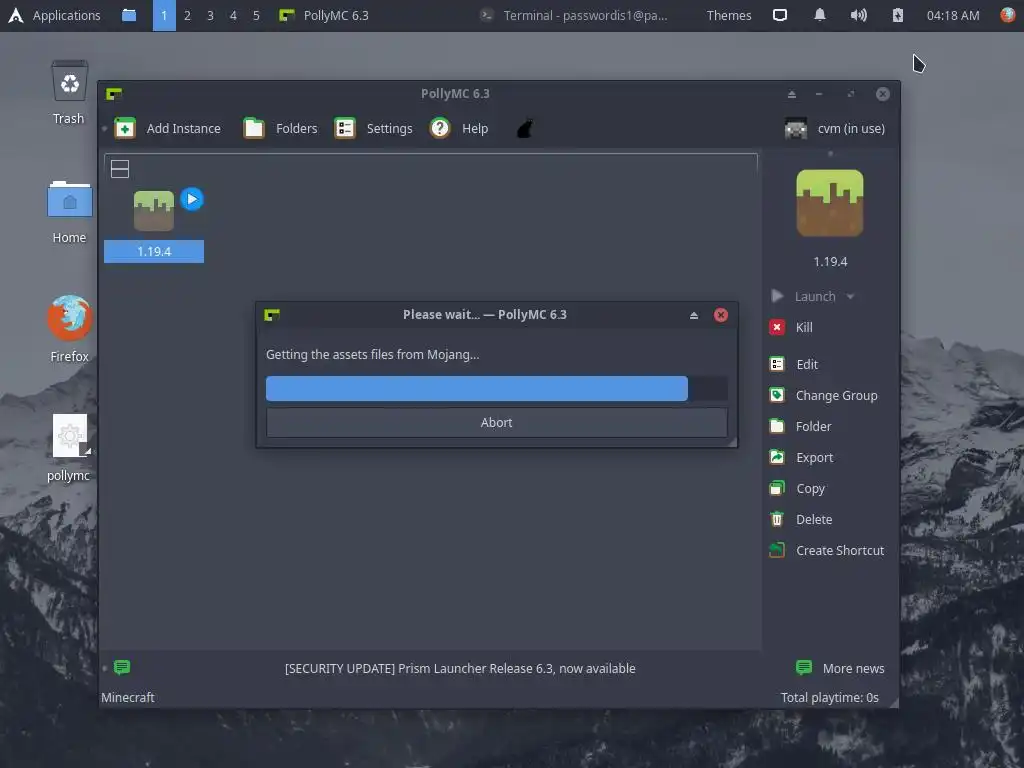Open the cvm account selector

[835, 128]
